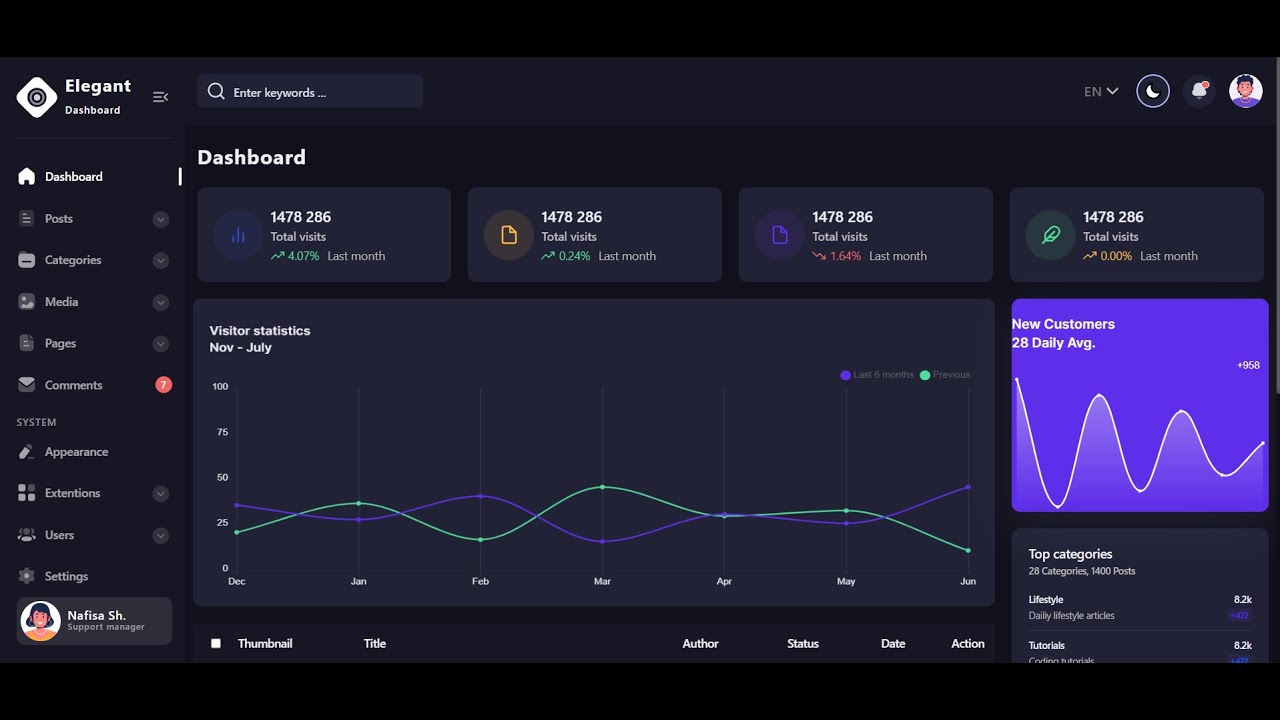
Task: Click the green trend arrow beside 4.07%
Action: [x=277, y=256]
